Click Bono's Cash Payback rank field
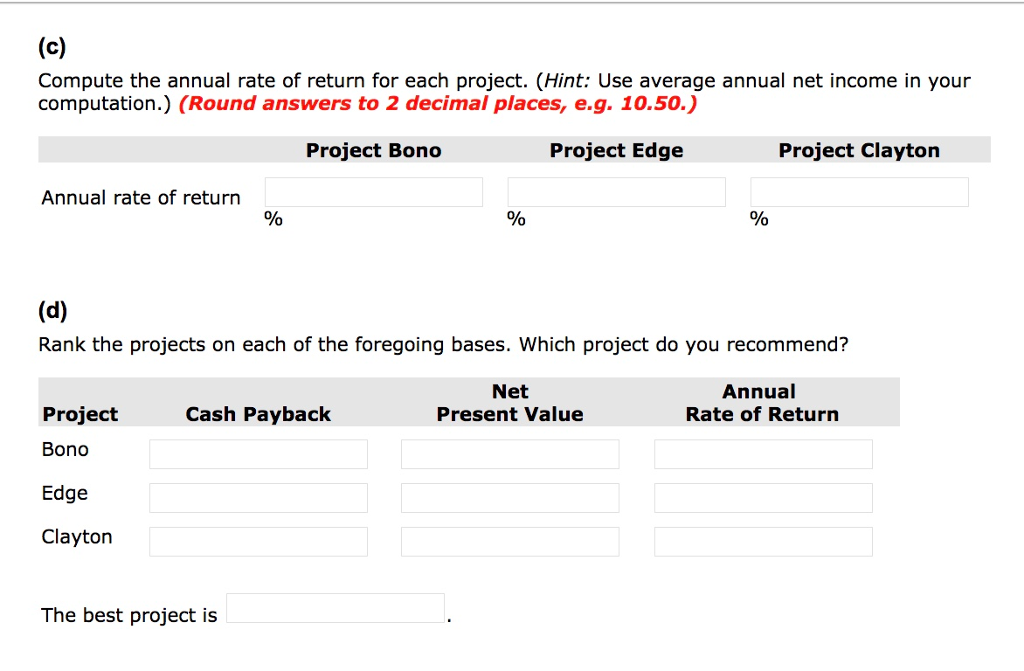This screenshot has width=1024, height=671. click(x=258, y=454)
